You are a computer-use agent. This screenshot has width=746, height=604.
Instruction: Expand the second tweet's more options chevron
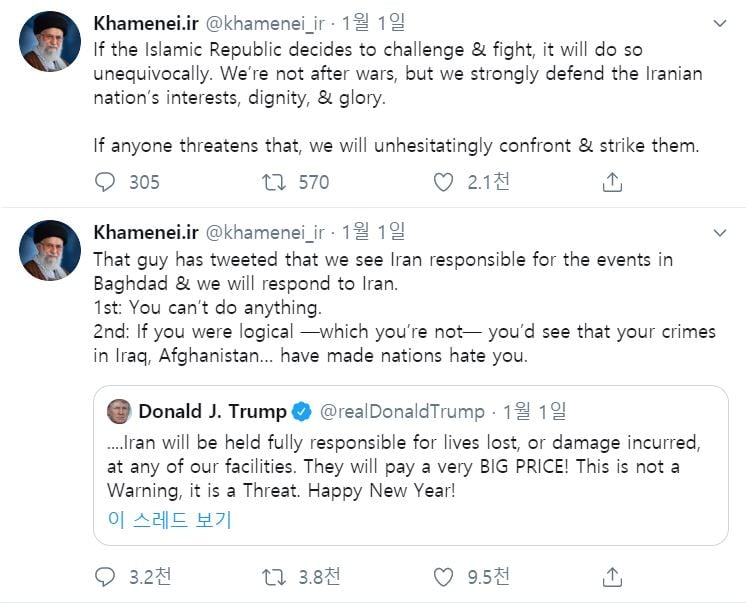point(719,232)
